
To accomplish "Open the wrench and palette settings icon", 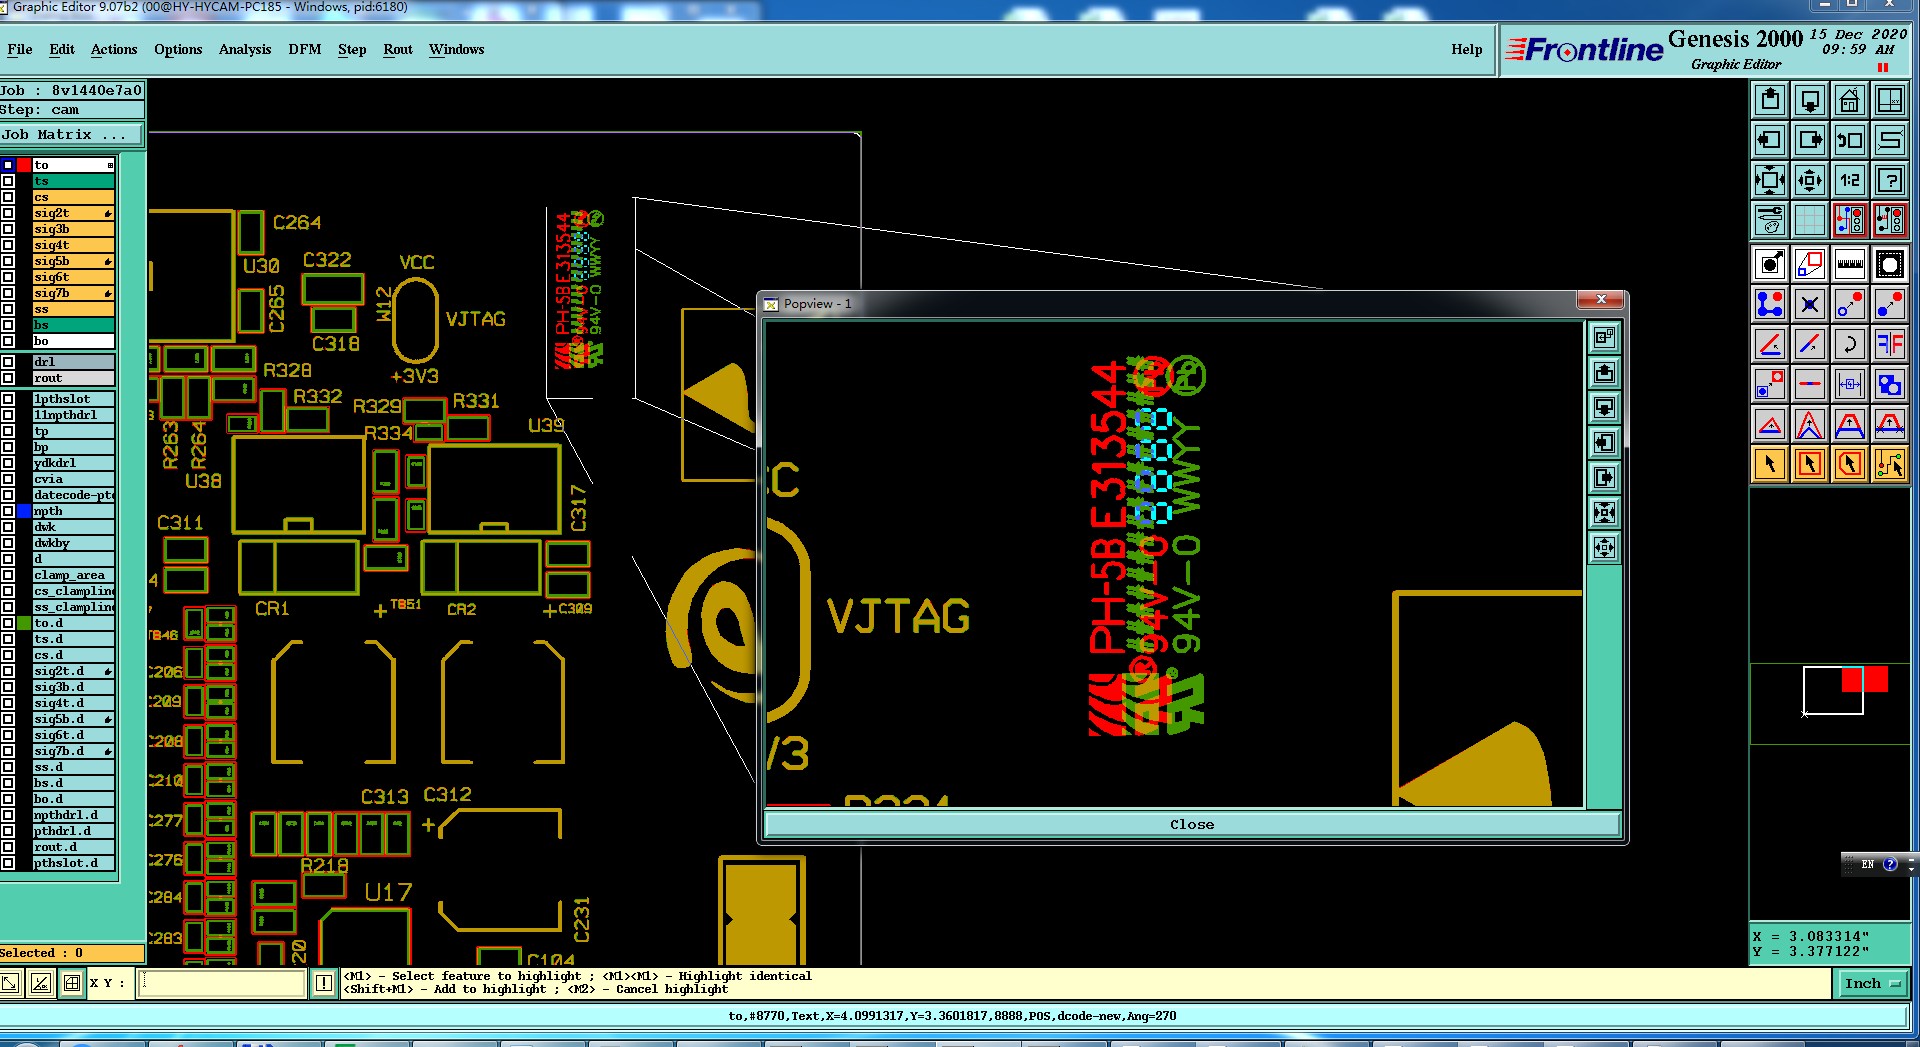I will (1770, 220).
